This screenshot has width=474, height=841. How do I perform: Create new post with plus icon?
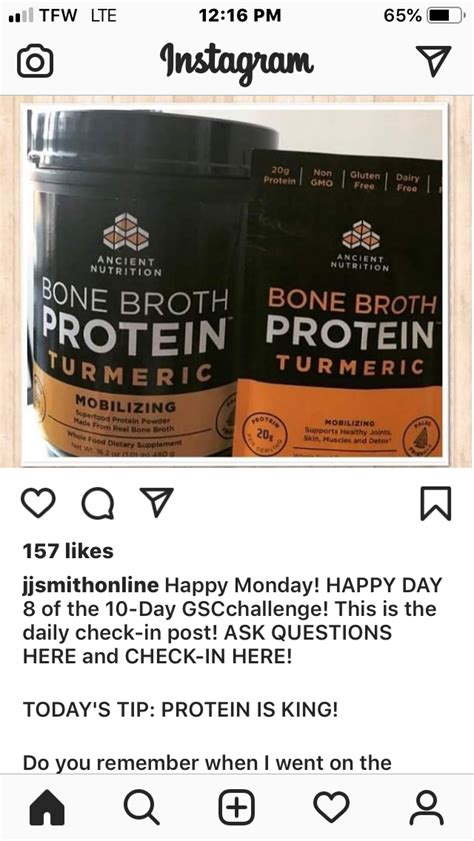point(236,807)
